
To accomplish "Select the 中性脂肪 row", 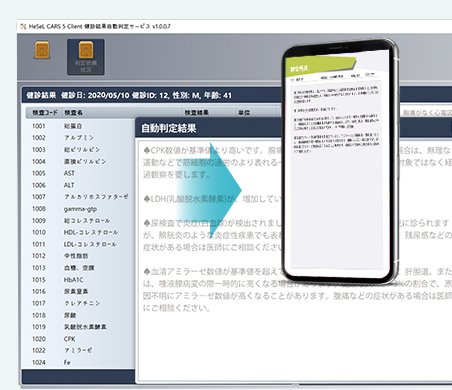I will click(80, 256).
